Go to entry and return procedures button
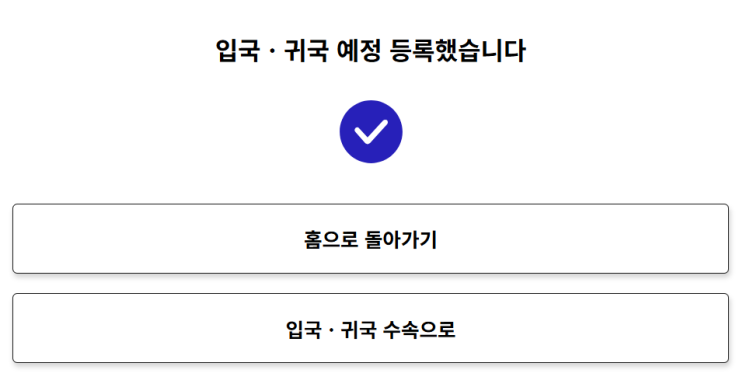This screenshot has height=391, width=743. (371, 328)
